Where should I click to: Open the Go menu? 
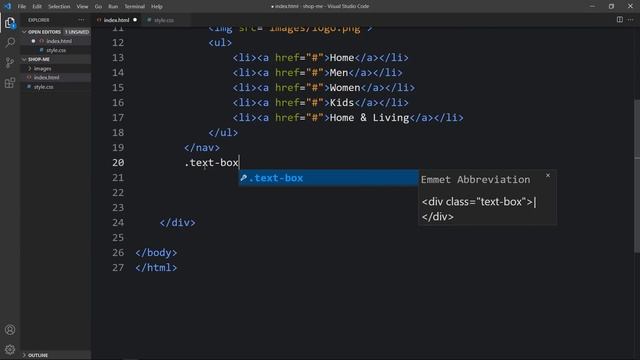coord(98,6)
